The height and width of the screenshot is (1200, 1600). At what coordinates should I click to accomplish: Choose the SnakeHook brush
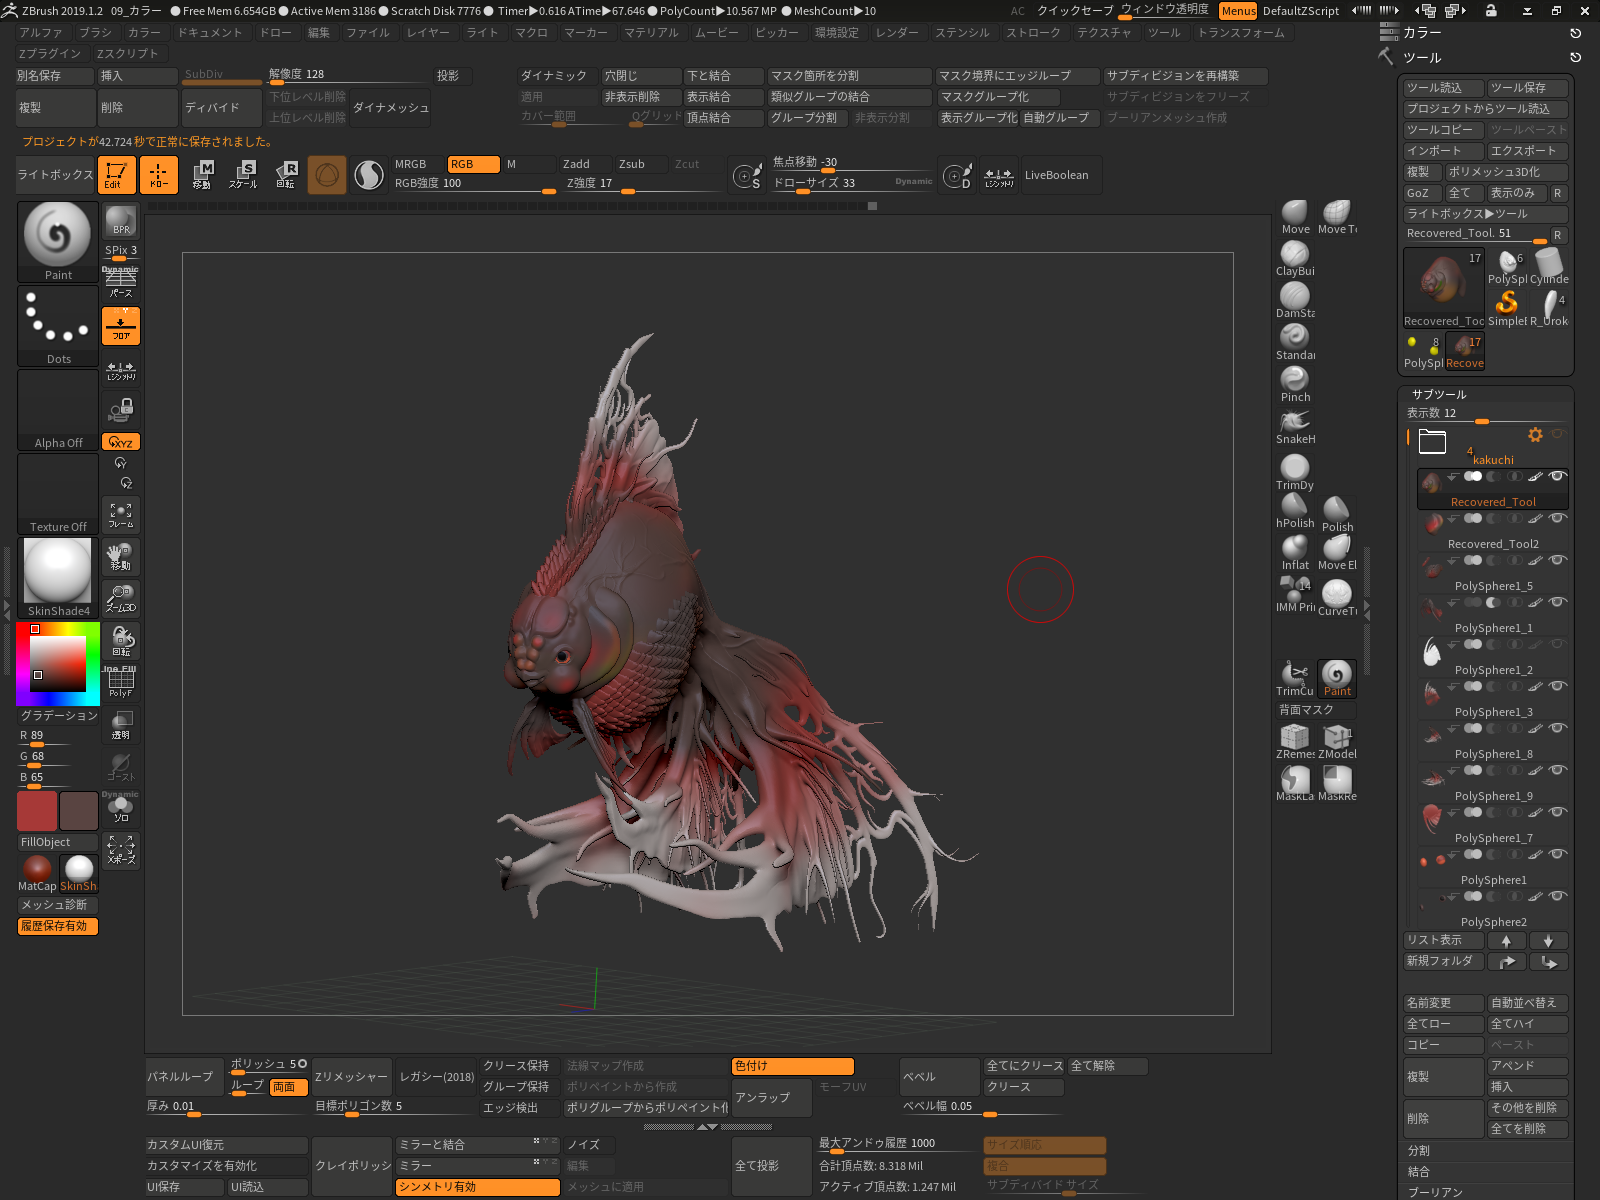coord(1295,422)
